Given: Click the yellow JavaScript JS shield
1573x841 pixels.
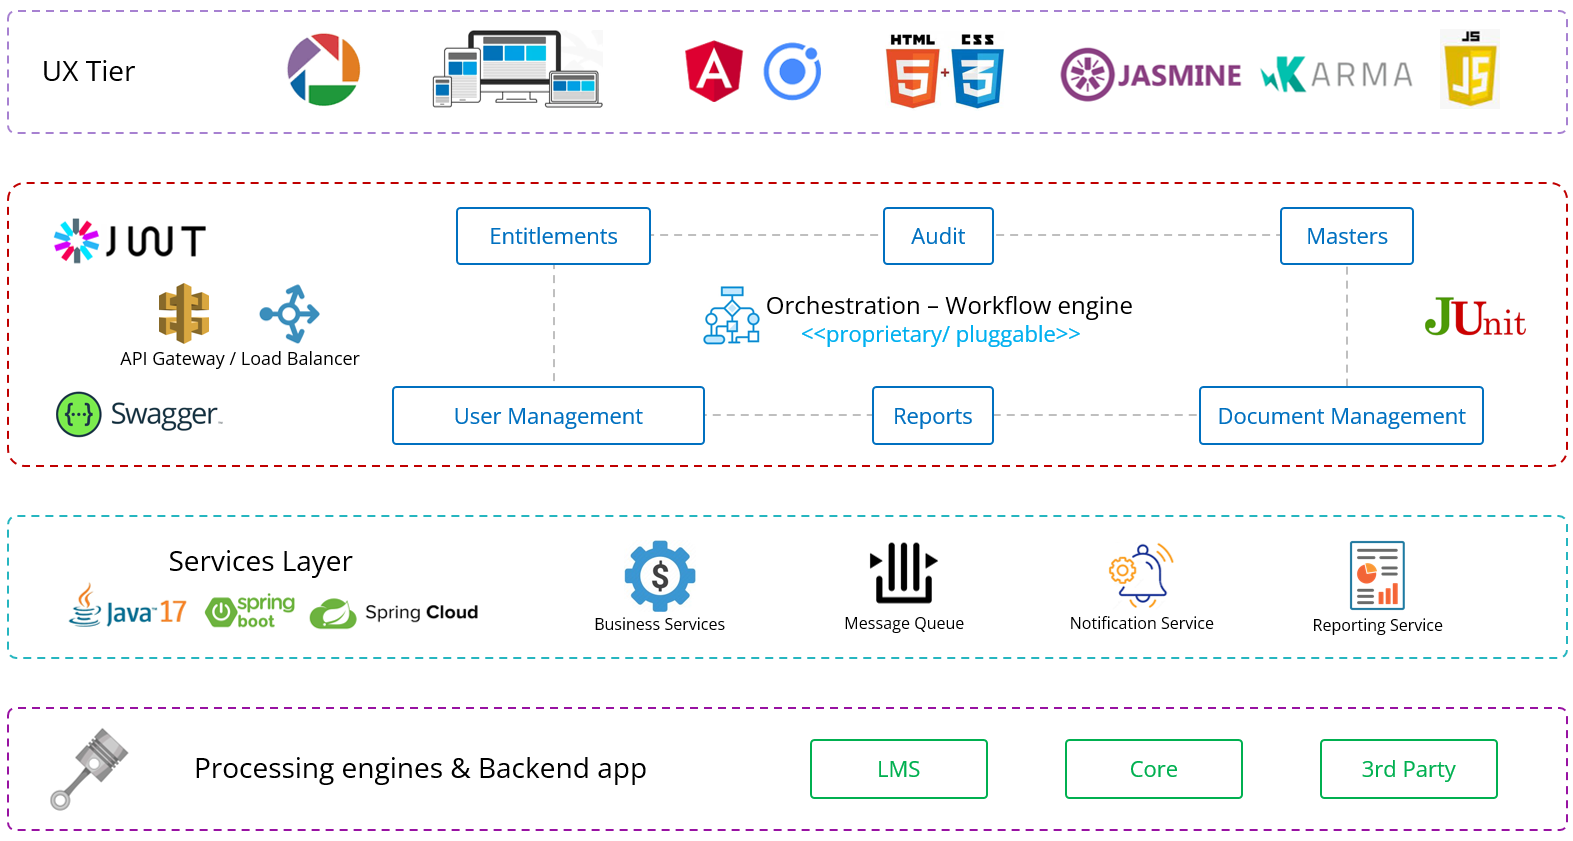Looking at the screenshot, I should [1470, 68].
